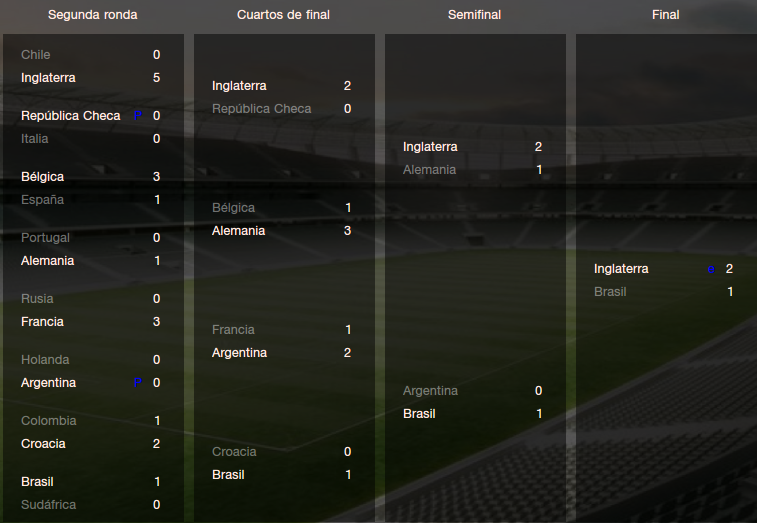Open Sudáfrica team link

coord(48,505)
